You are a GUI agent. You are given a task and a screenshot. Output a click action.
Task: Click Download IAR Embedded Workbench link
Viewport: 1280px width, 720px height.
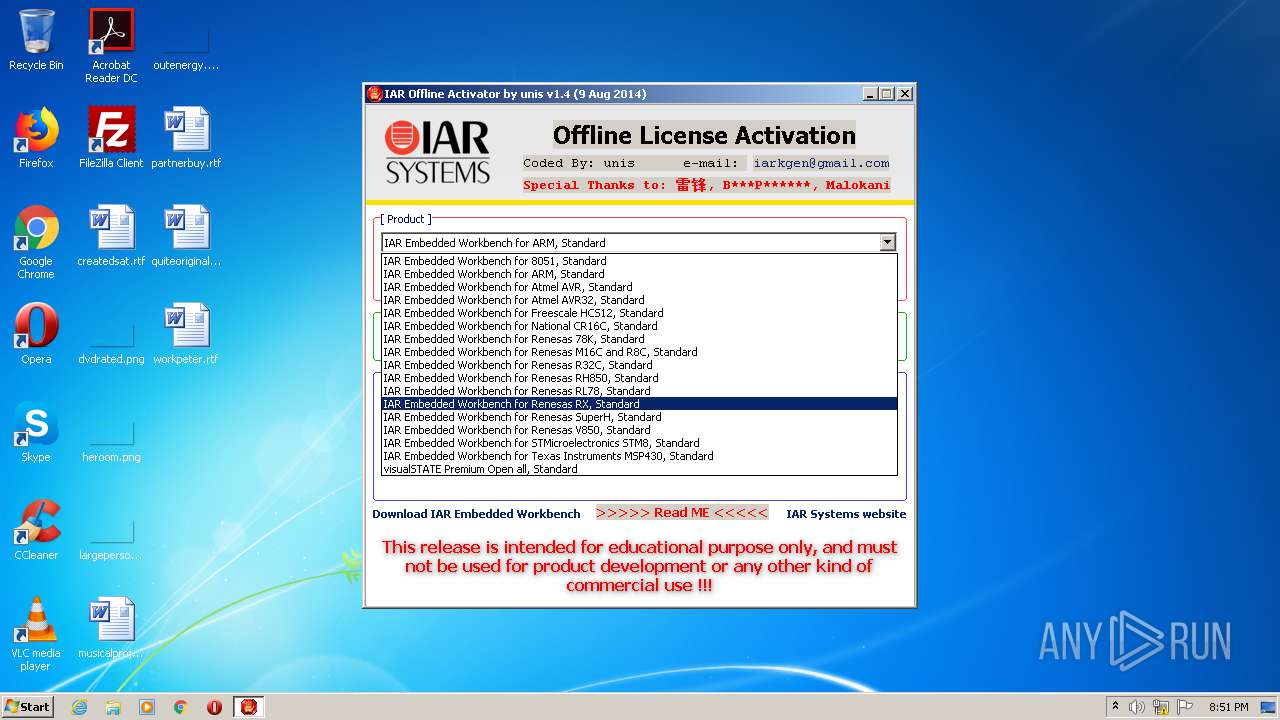[x=476, y=514]
